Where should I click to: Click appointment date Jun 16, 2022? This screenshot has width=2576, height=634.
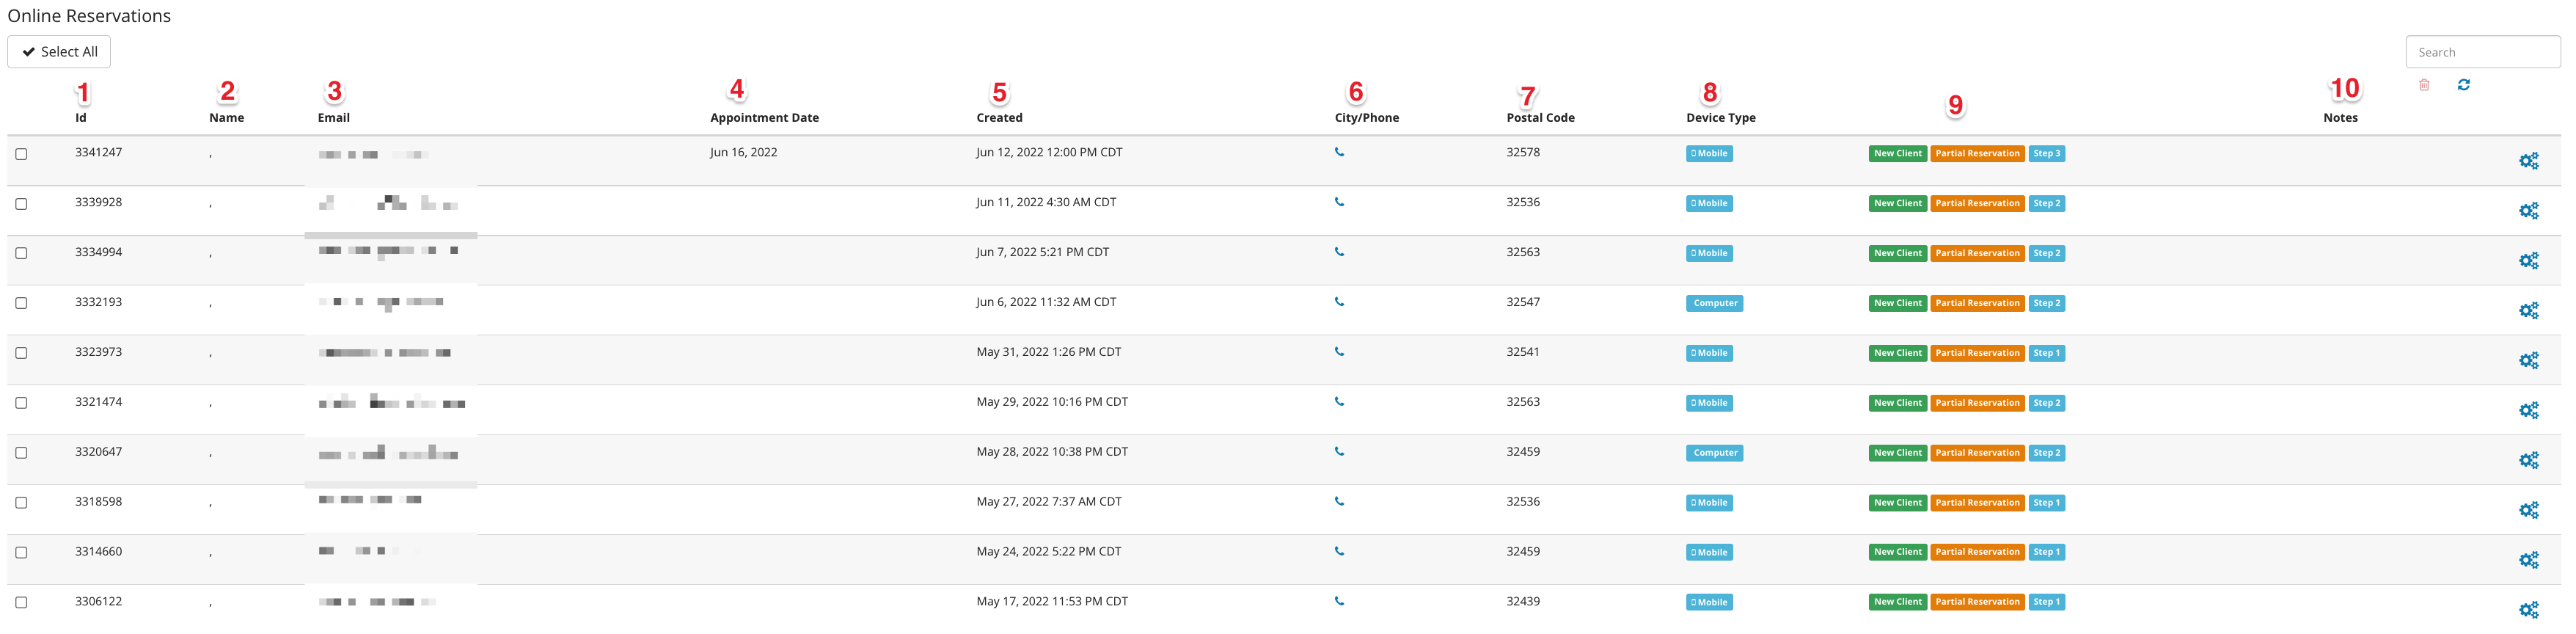[x=743, y=152]
